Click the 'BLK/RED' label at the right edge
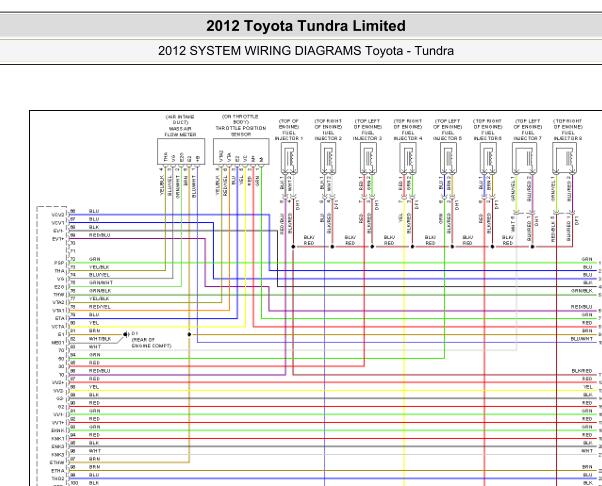This screenshot has height=486, width=602. [582, 371]
